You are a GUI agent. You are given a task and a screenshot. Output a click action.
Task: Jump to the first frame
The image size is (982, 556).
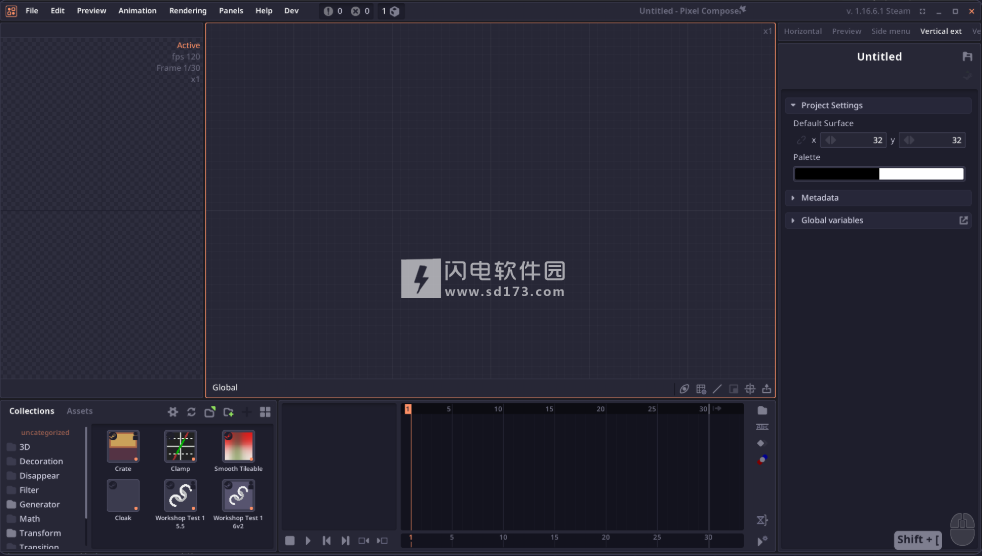pos(326,540)
